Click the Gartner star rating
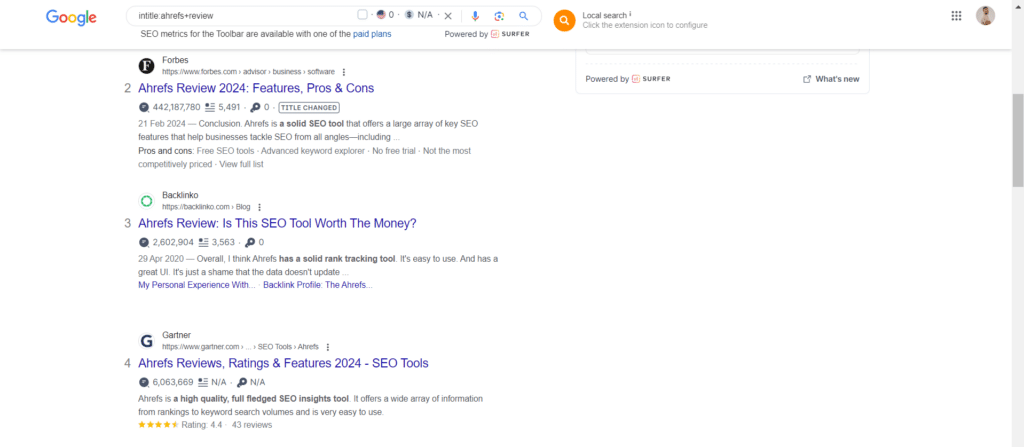The height and width of the screenshot is (447, 1024). 158,425
